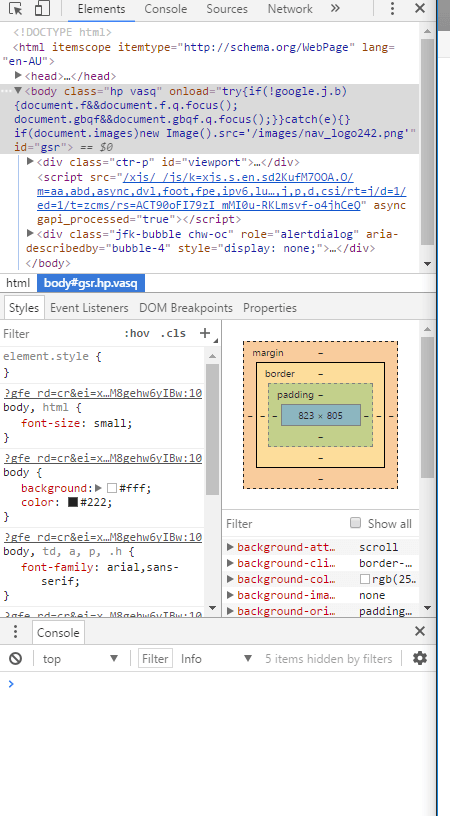The width and height of the screenshot is (450, 816).
Task: Click the computed pane scrollbar up arrow
Action: [427, 329]
